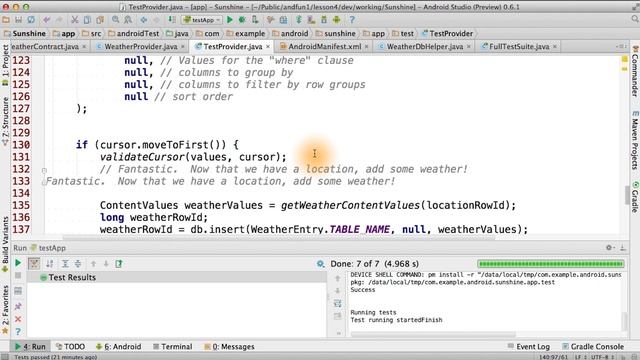This screenshot has height=360, width=640.
Task: Click the Synchronize toolbar icon
Action: (x=31, y=20)
